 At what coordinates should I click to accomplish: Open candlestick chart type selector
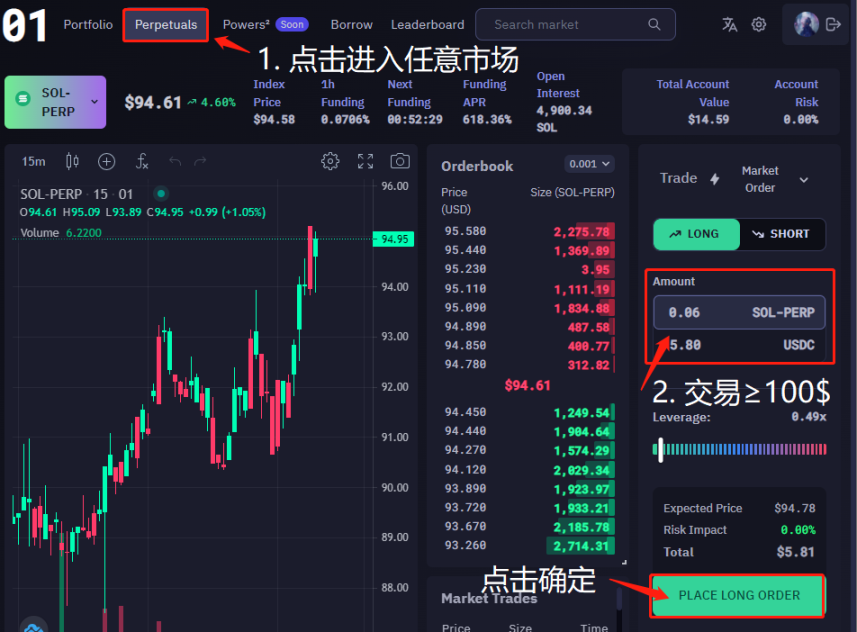pos(72,162)
